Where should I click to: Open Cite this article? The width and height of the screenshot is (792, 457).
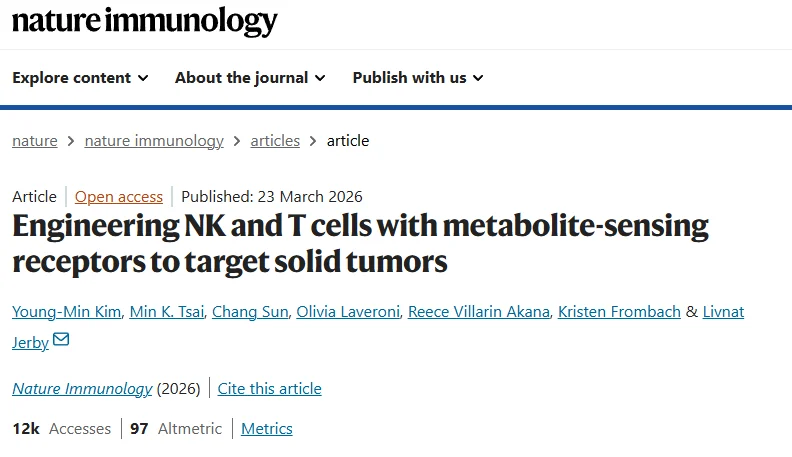pyautogui.click(x=270, y=389)
